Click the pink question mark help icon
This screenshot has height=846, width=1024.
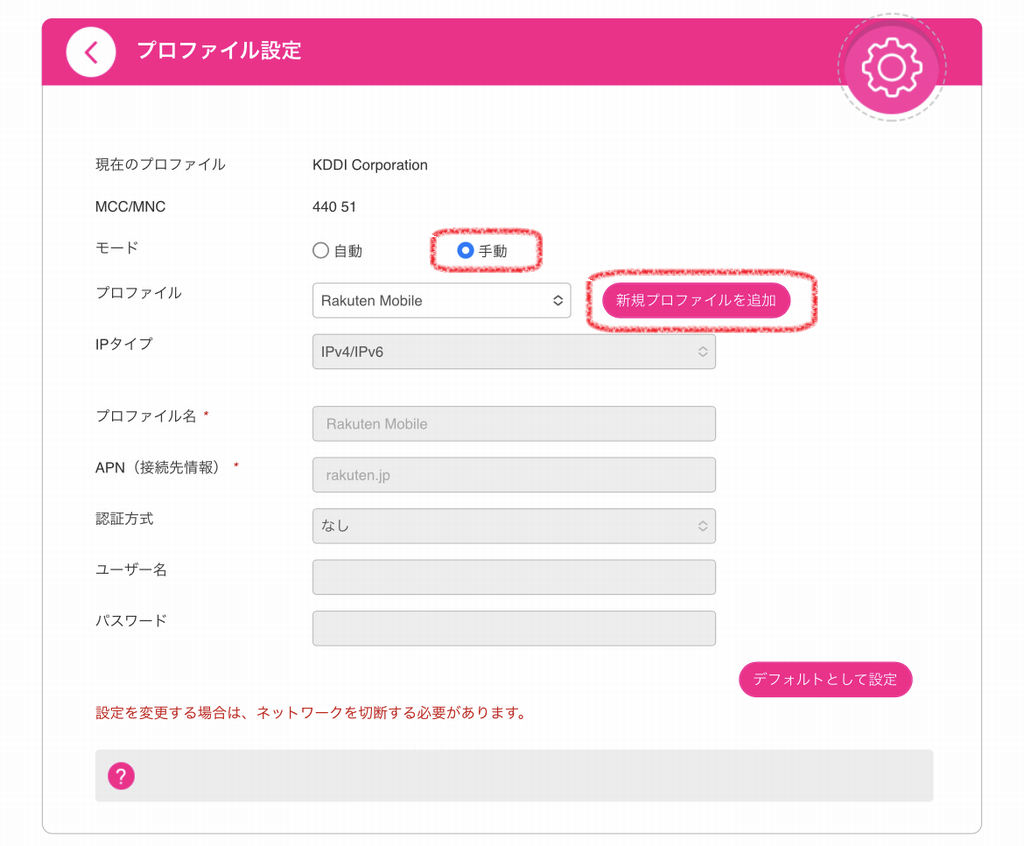point(121,776)
